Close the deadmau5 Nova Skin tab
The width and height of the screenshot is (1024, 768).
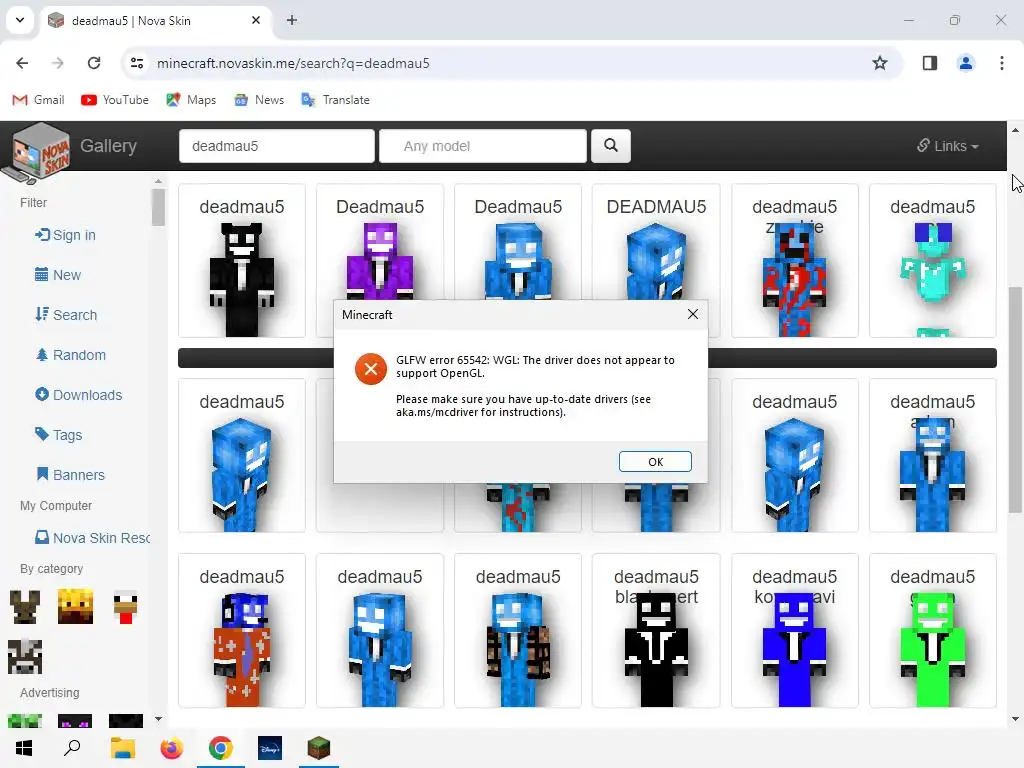[x=256, y=20]
